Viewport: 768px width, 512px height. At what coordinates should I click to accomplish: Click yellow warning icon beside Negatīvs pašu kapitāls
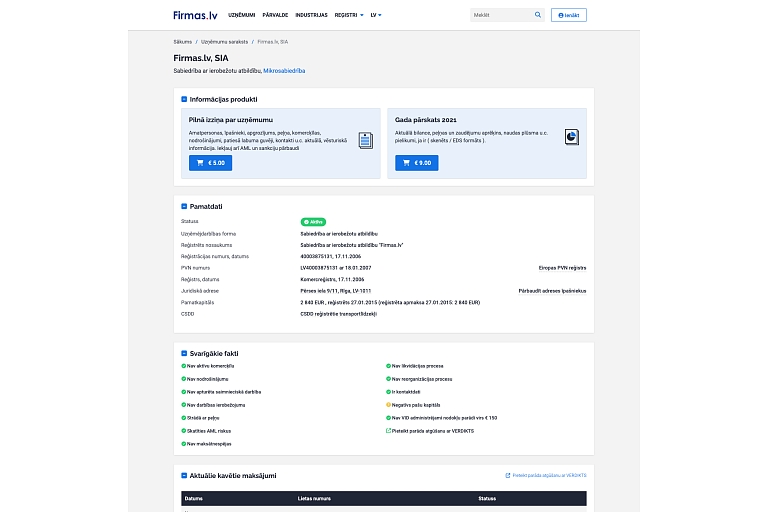(388, 405)
